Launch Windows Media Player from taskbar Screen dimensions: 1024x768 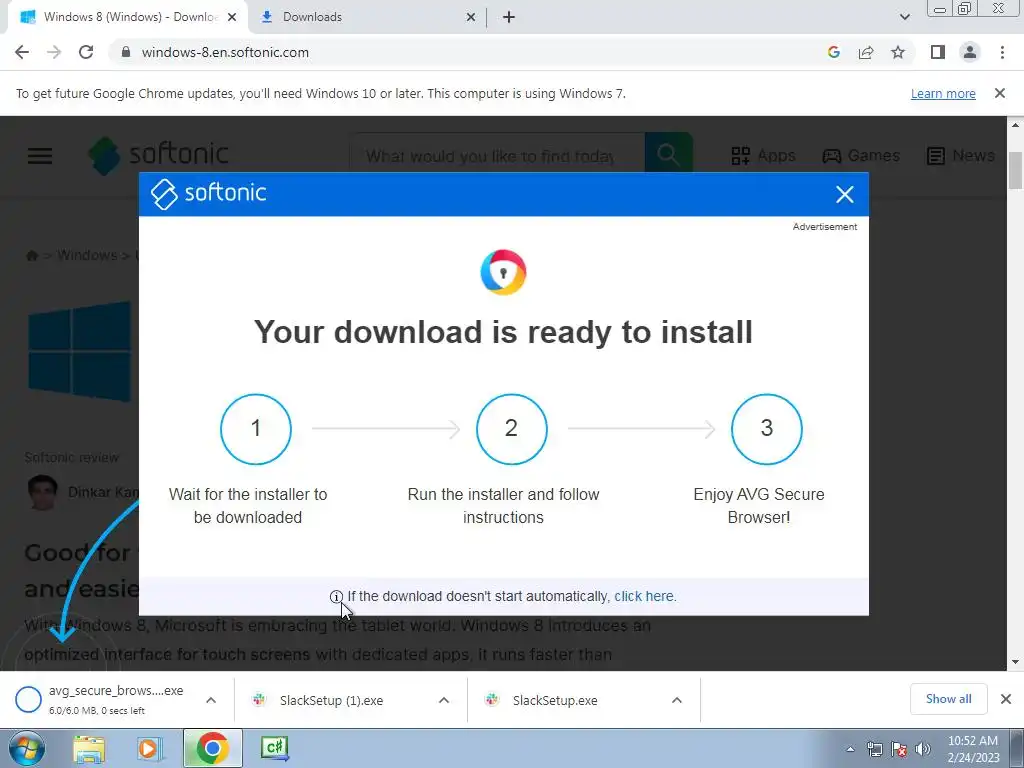coord(149,748)
